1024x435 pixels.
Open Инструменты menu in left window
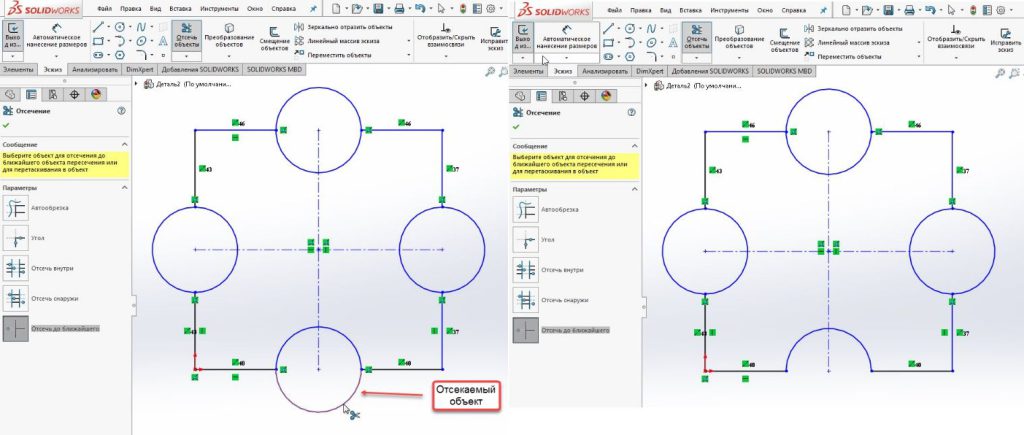(219, 10)
